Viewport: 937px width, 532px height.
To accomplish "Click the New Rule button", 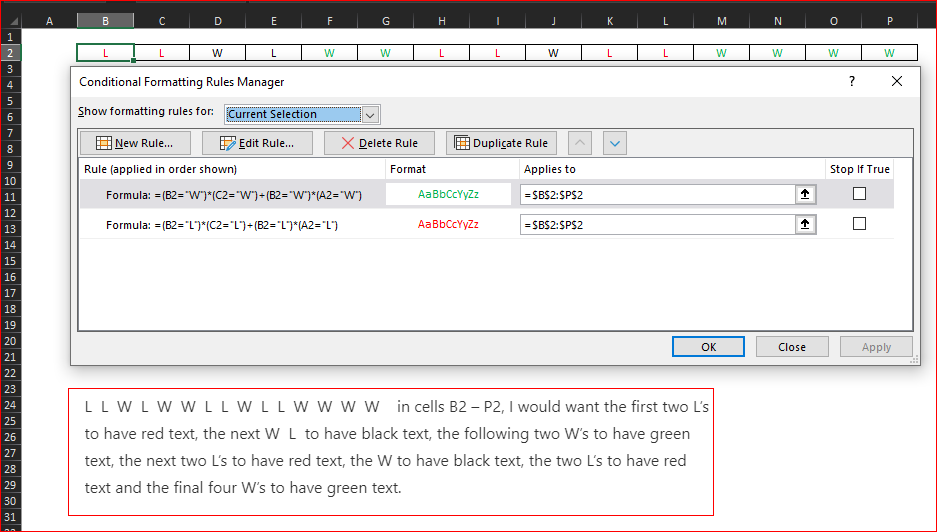I will point(135,143).
